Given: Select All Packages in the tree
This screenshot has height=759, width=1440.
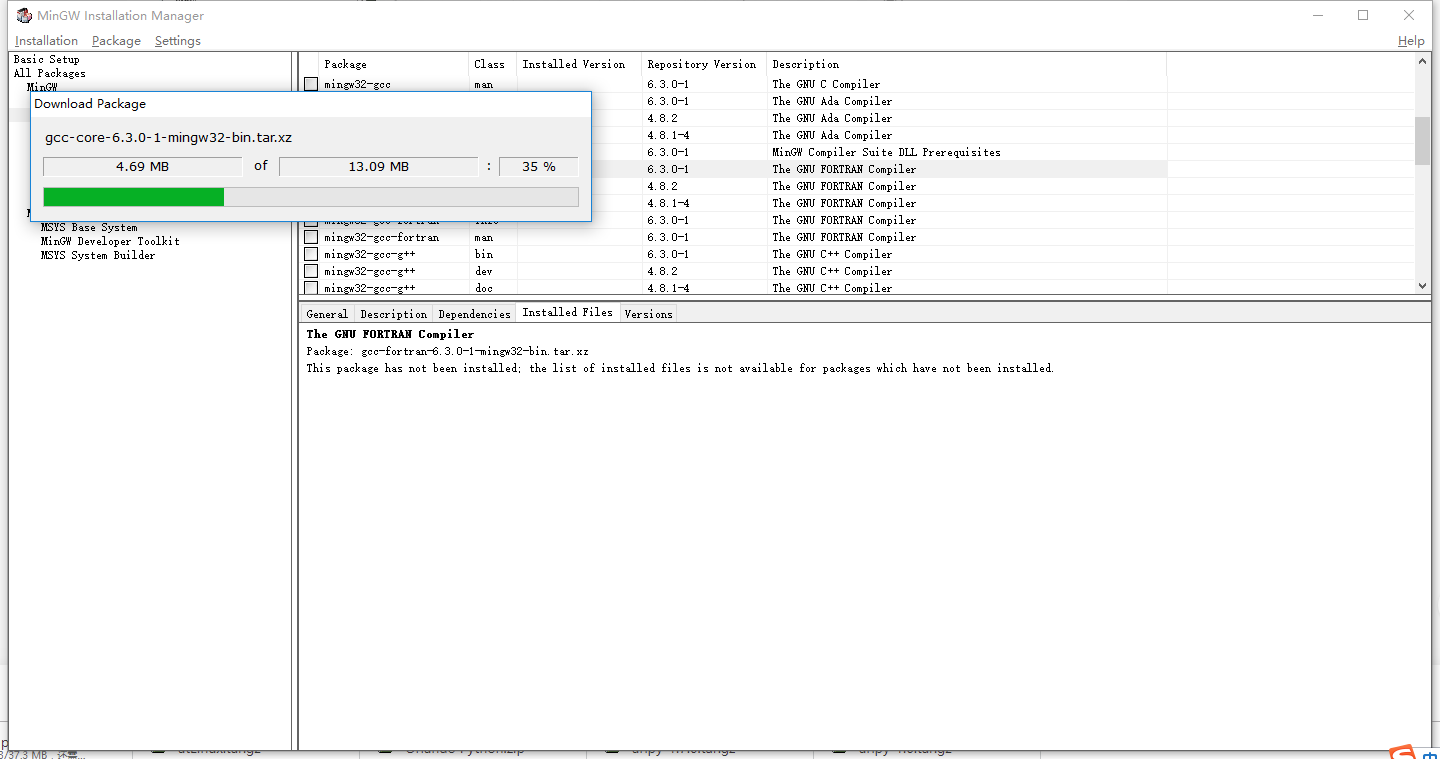Looking at the screenshot, I should [x=49, y=73].
